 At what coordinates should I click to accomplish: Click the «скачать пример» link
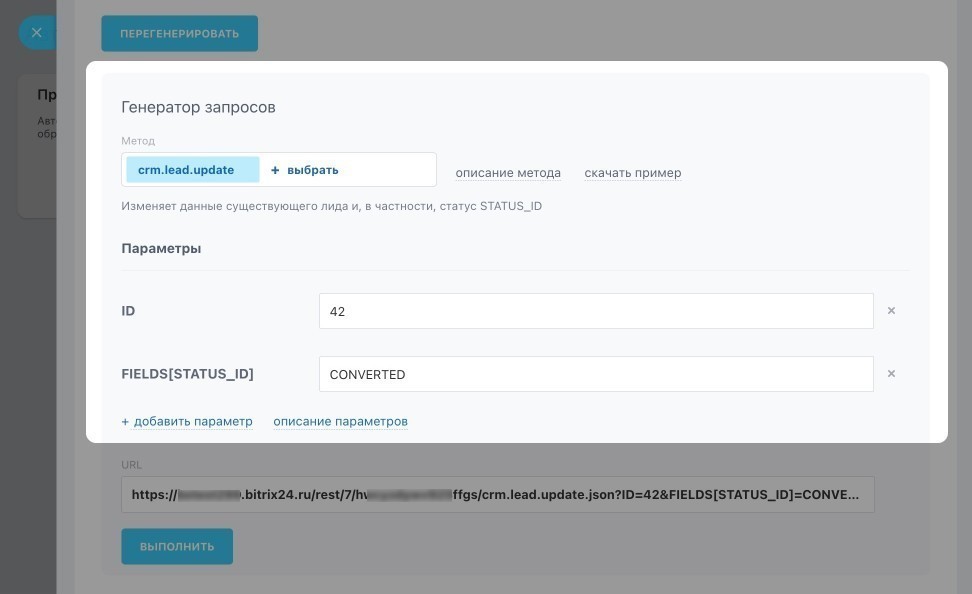coord(632,173)
